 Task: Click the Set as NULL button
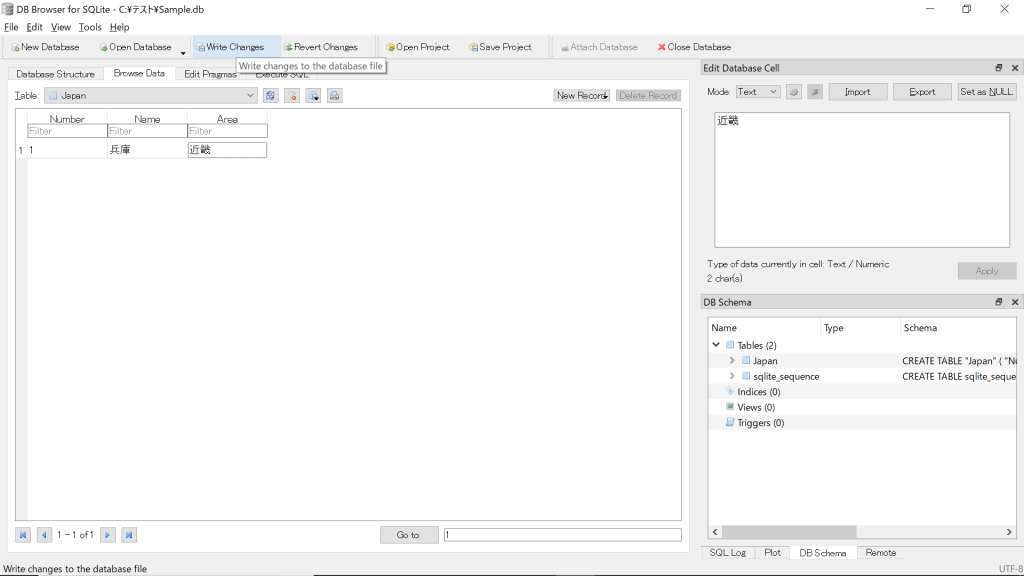point(986,92)
